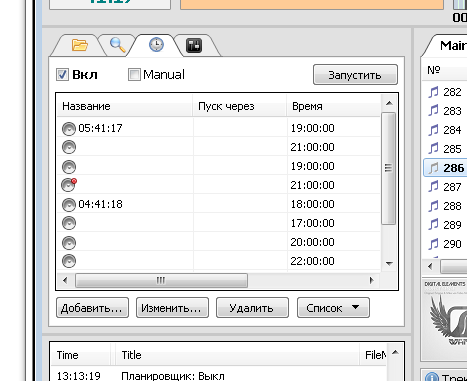Viewport: 467px width, 381px height.
Task: Select event icon in 22:00:00 row
Action: [69, 261]
